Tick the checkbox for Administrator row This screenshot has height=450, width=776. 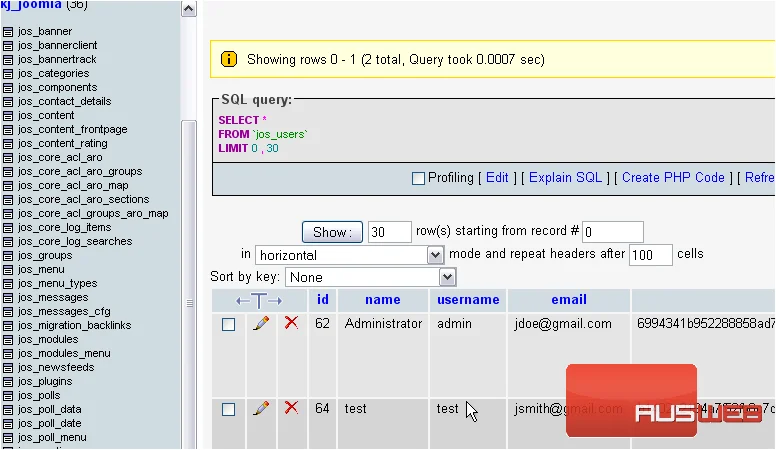(228, 325)
